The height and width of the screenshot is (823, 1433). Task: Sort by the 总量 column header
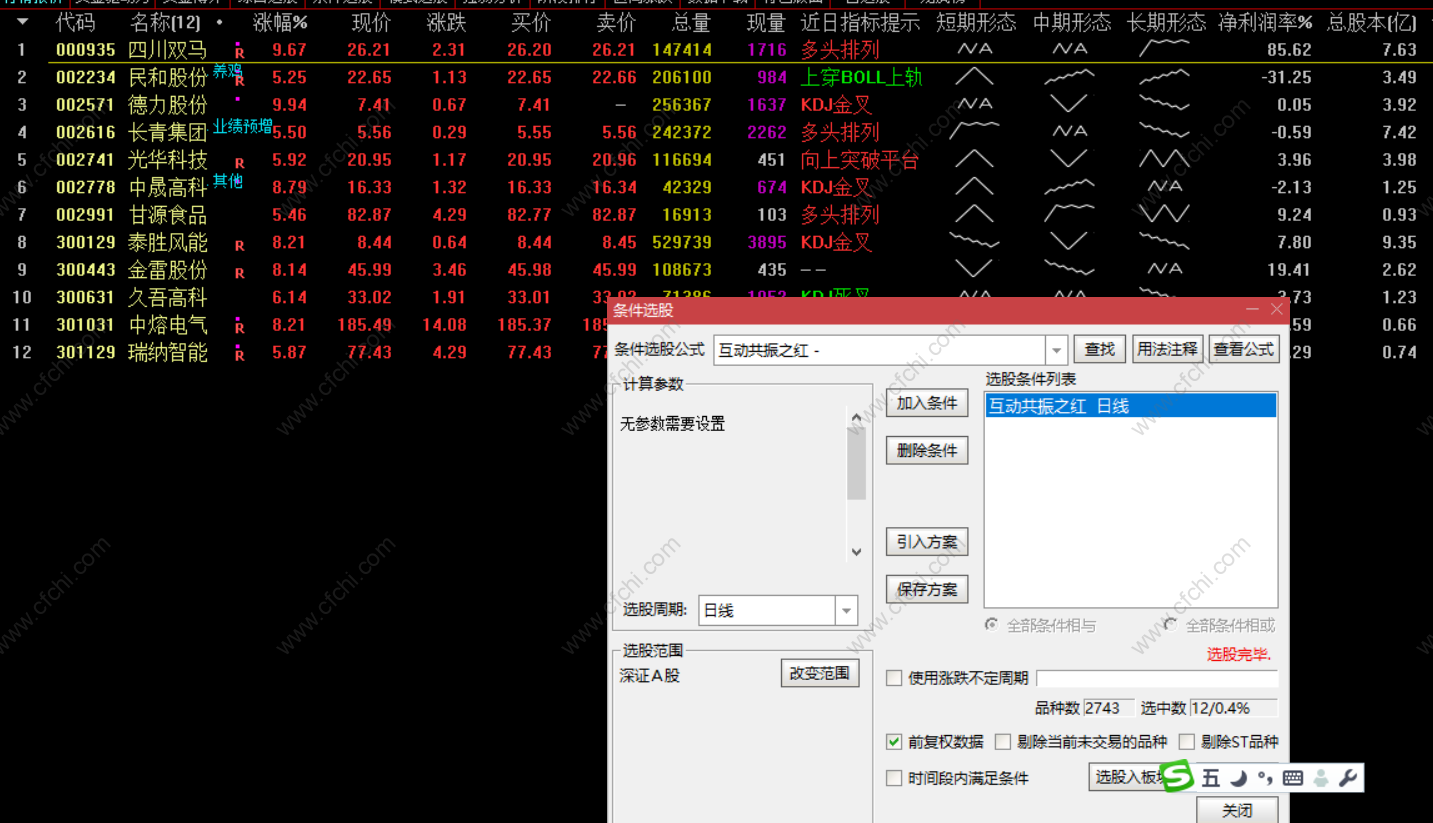(691, 22)
